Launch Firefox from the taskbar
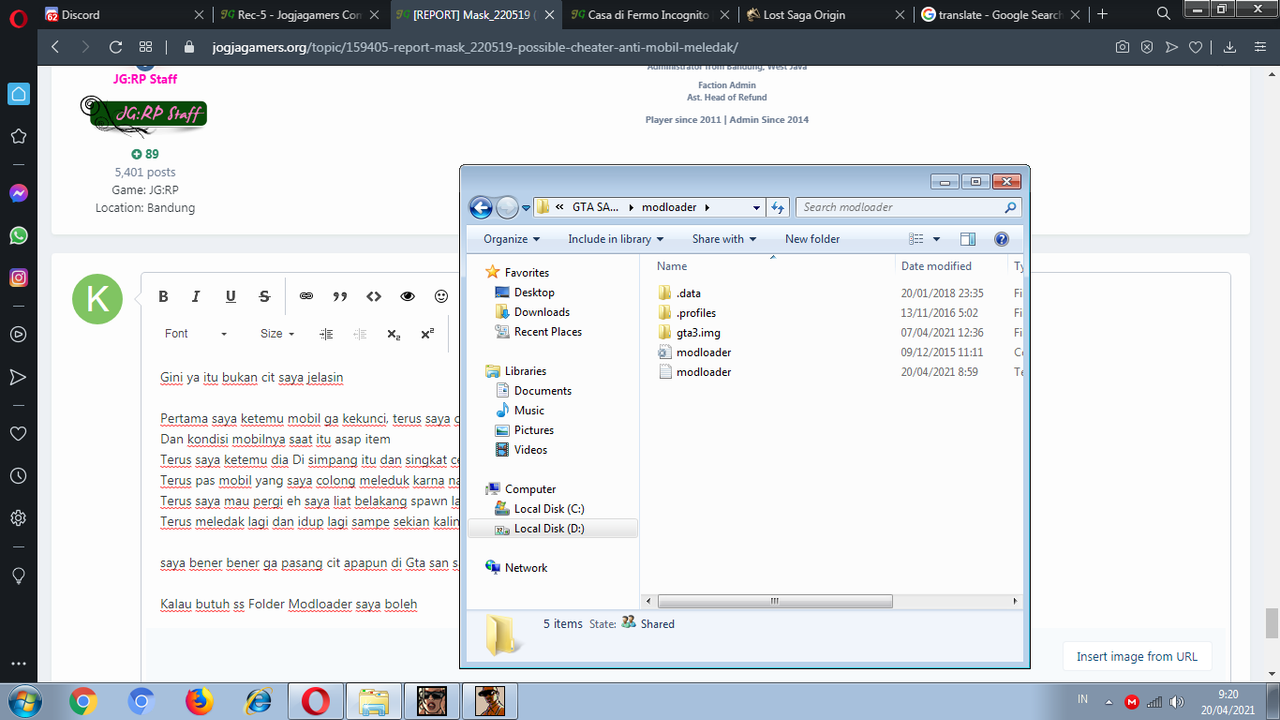 pos(199,701)
